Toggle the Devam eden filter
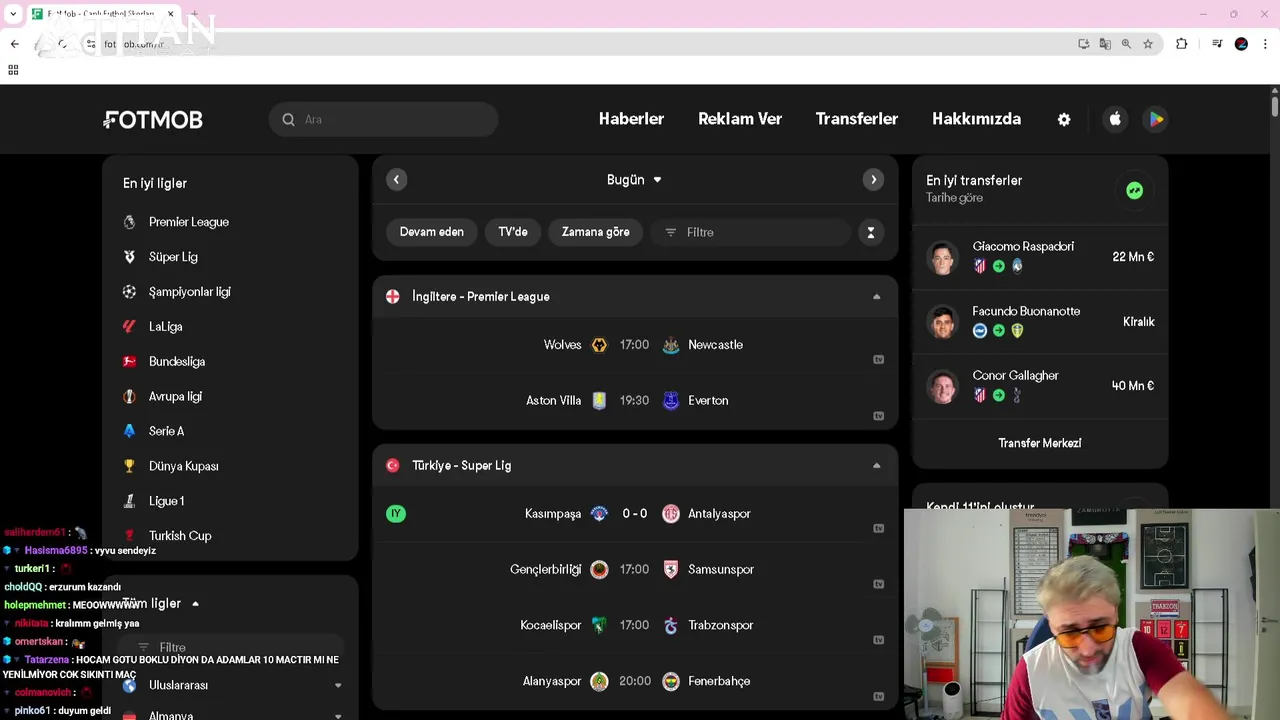 (x=432, y=232)
